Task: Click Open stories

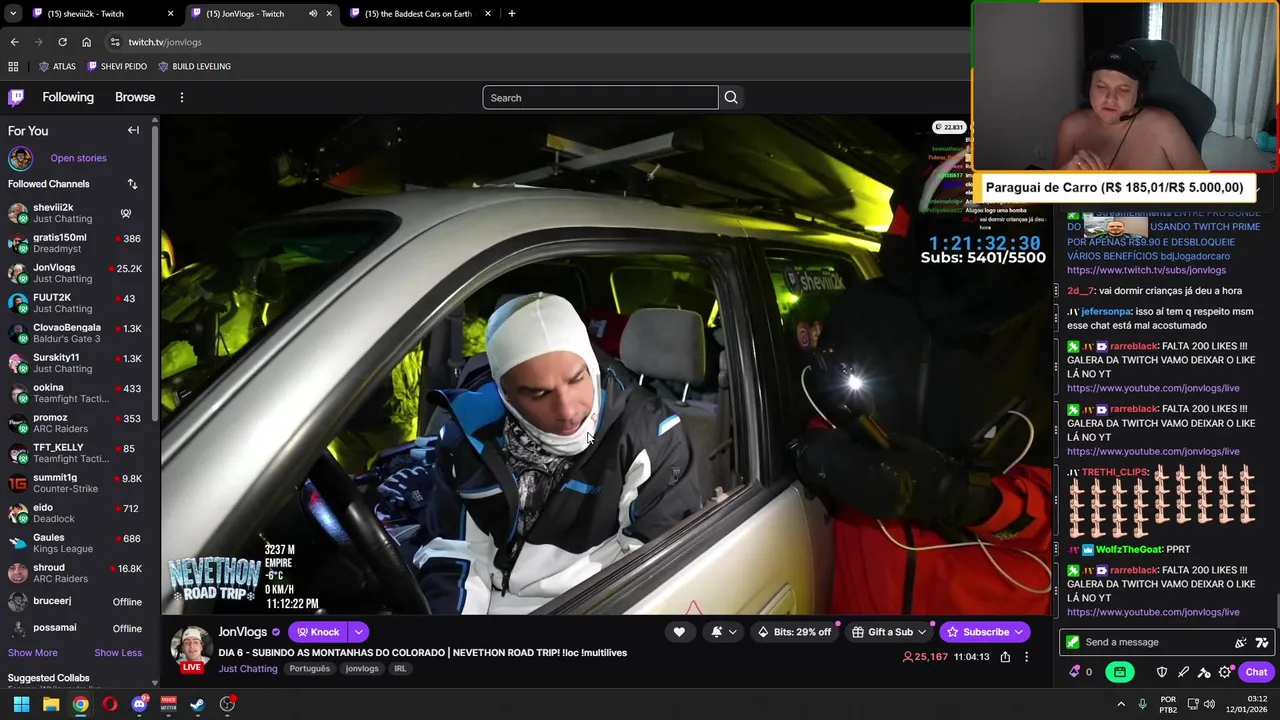Action: coord(78,158)
